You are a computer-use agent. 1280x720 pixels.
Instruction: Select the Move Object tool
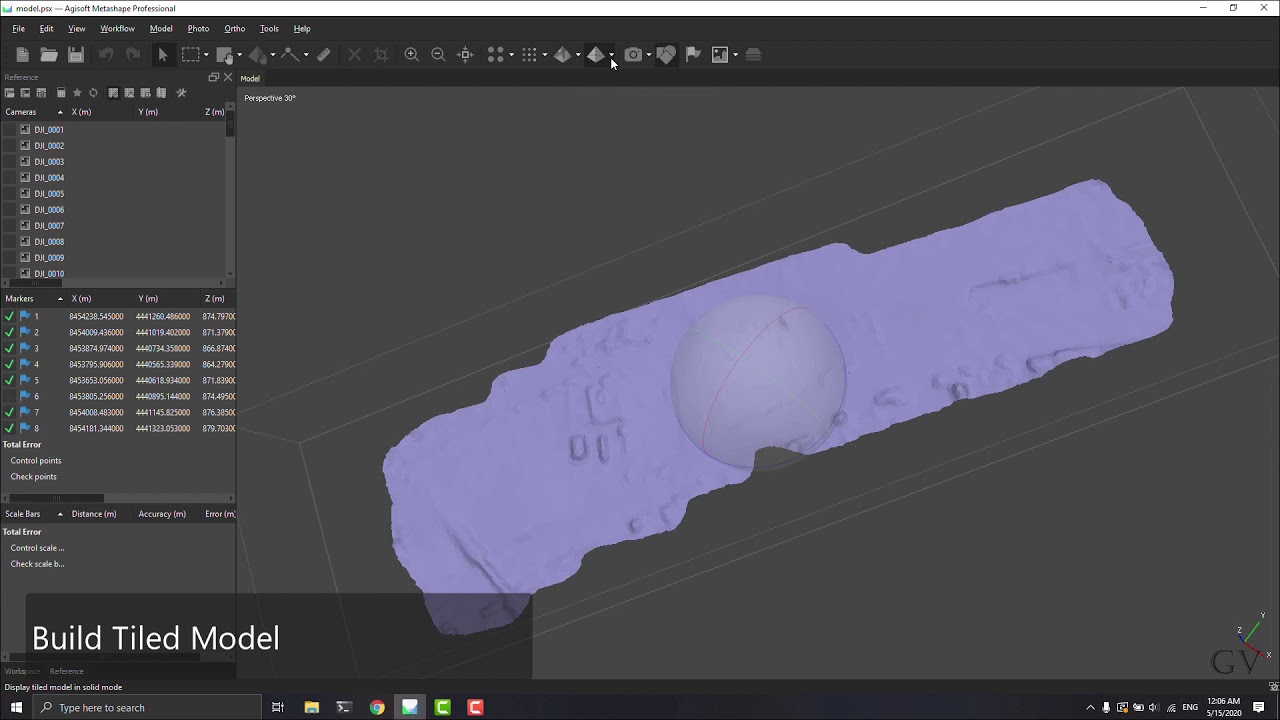257,55
